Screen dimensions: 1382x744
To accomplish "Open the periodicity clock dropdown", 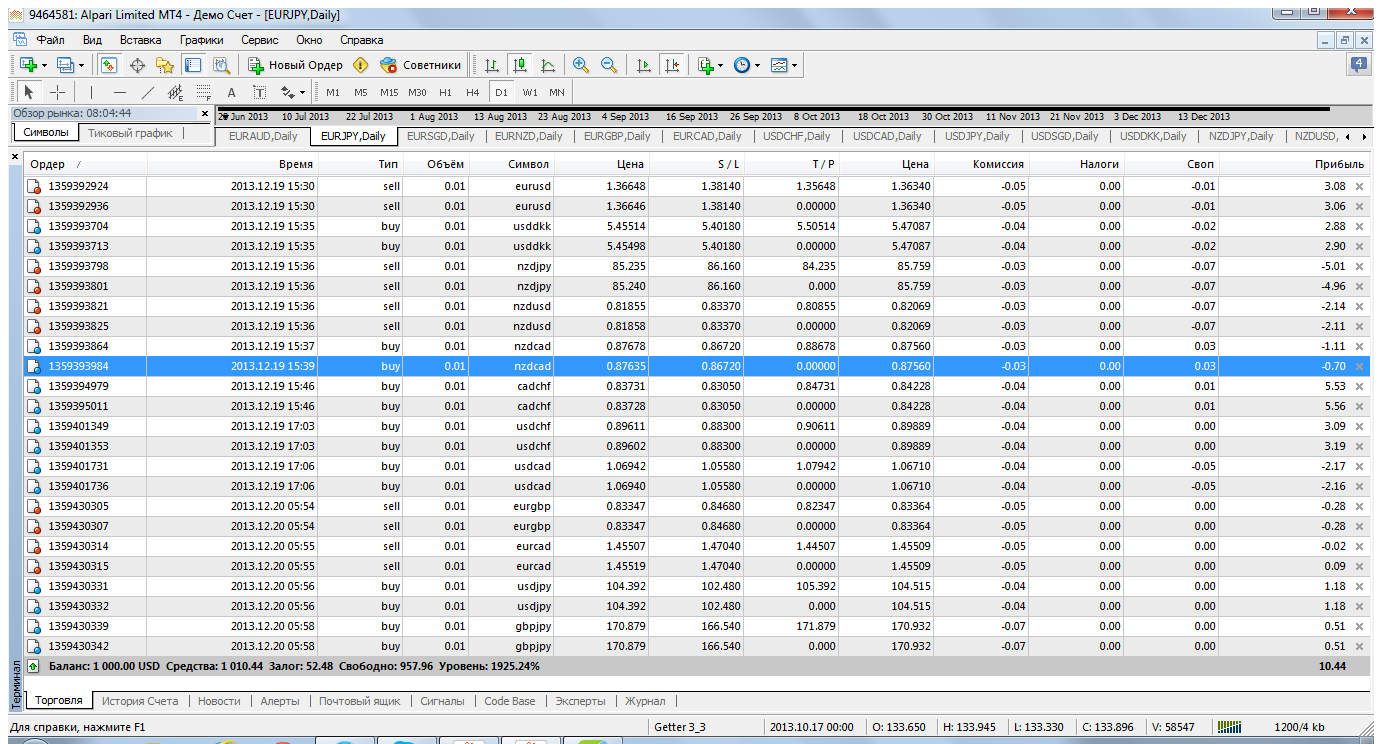I will click(x=746, y=65).
